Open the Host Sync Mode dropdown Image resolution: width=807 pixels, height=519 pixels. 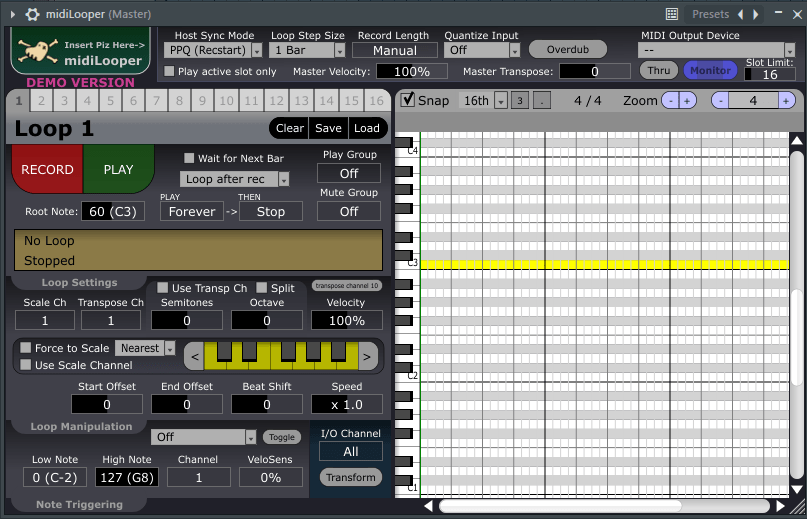257,50
